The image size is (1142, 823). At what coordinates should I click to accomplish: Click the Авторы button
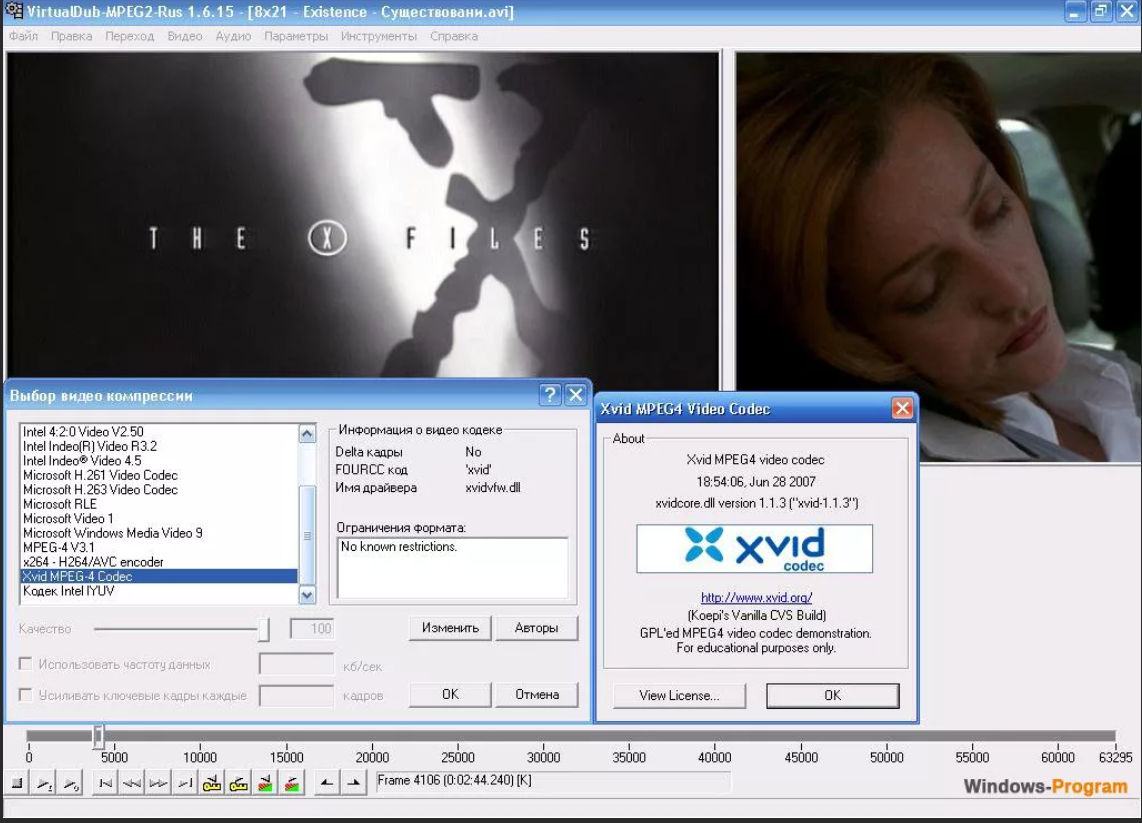click(537, 628)
